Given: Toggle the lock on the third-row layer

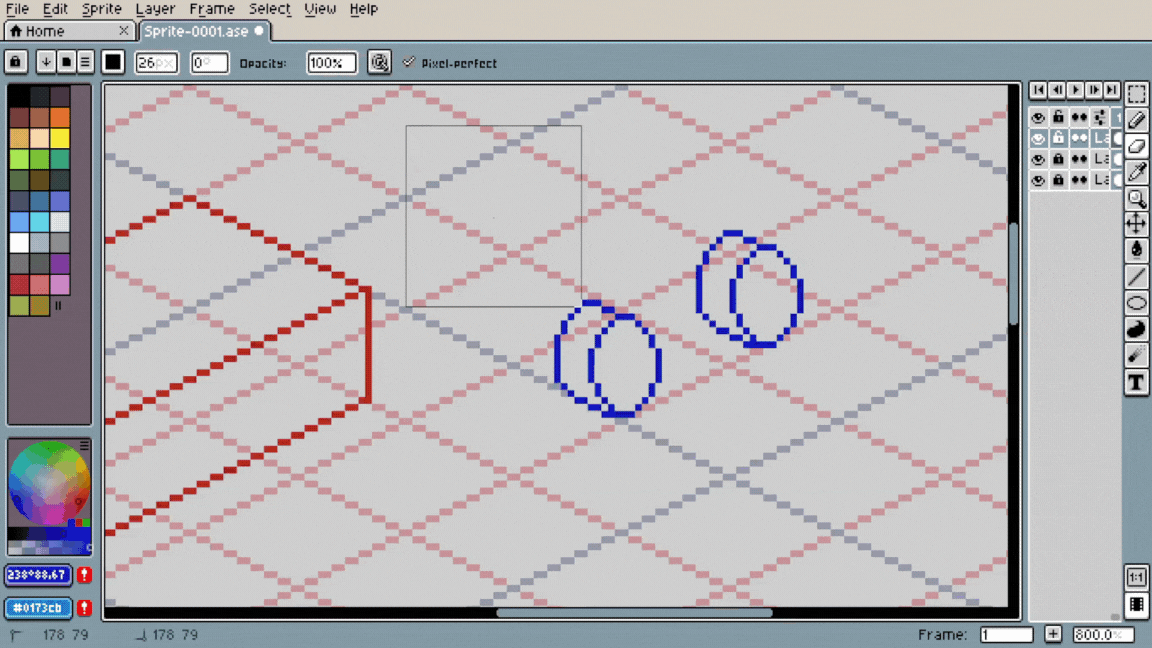Looking at the screenshot, I should click(1058, 159).
